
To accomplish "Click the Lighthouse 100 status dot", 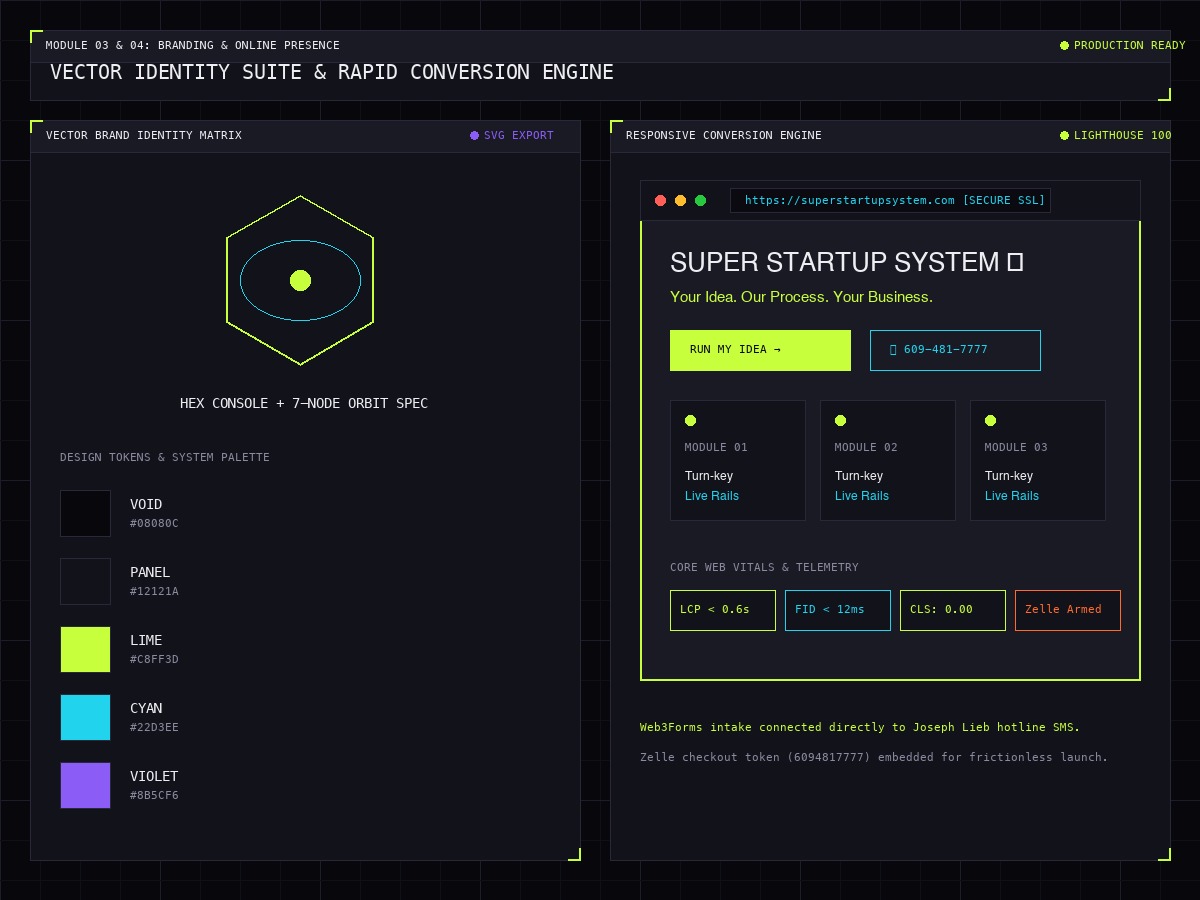I will coord(1064,135).
